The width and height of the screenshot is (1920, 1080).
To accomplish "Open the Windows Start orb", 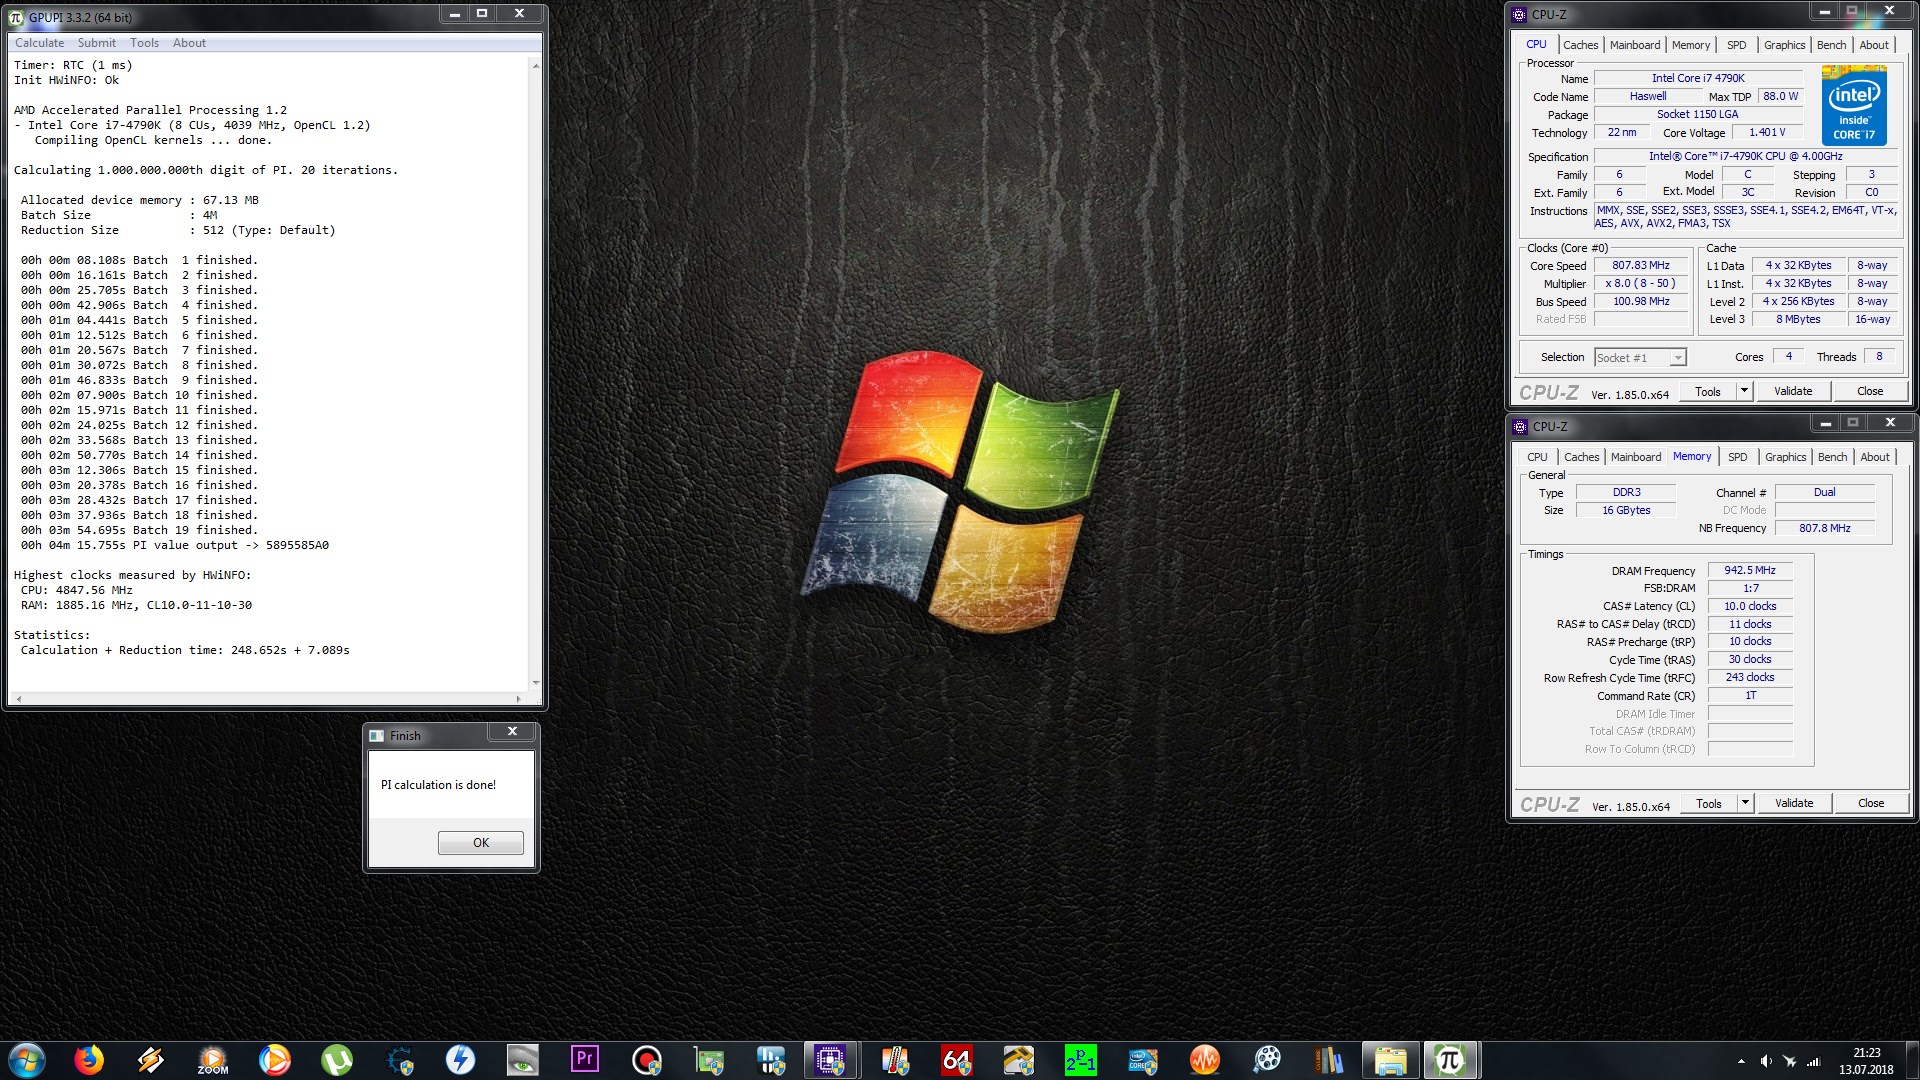I will [x=26, y=1060].
